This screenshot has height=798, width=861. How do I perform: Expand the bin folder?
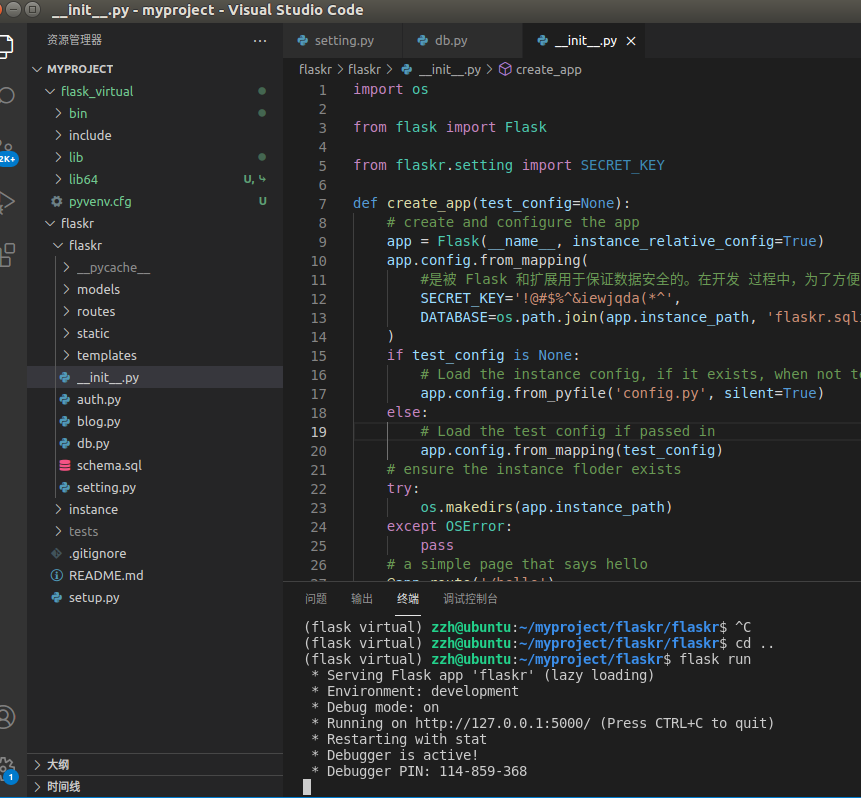tap(58, 113)
